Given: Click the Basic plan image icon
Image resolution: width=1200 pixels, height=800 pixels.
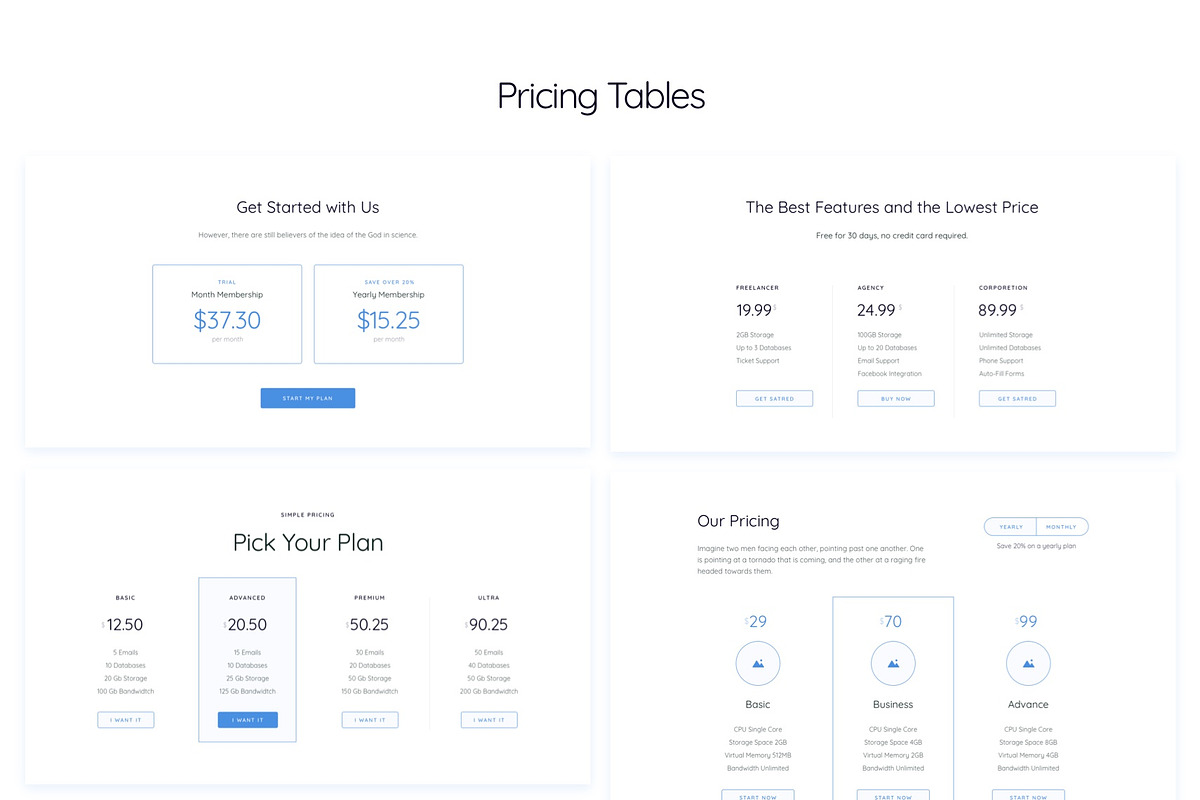Looking at the screenshot, I should (x=758, y=663).
